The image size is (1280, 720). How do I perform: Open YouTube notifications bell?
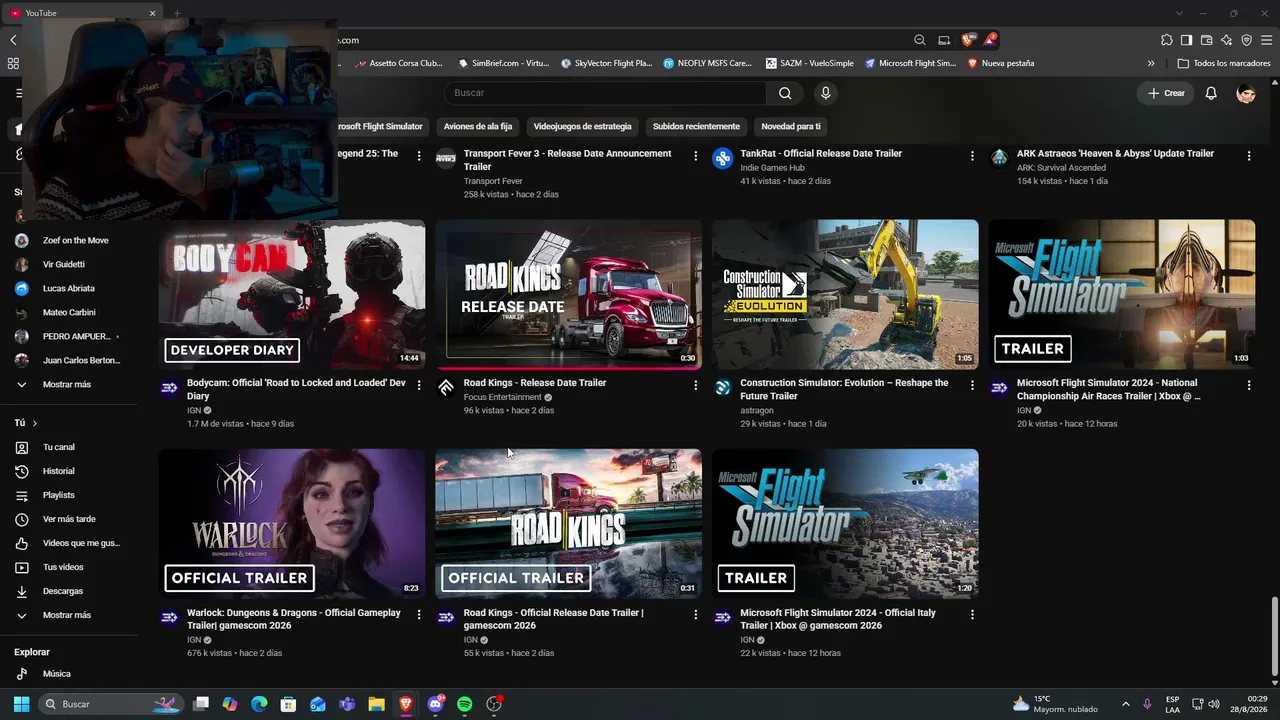pyautogui.click(x=1211, y=93)
